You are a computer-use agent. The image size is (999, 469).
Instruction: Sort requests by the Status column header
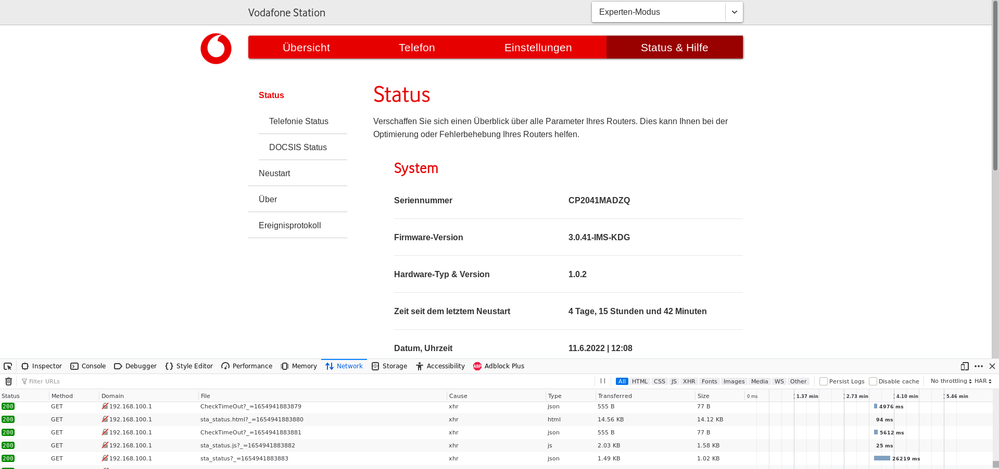(x=24, y=396)
